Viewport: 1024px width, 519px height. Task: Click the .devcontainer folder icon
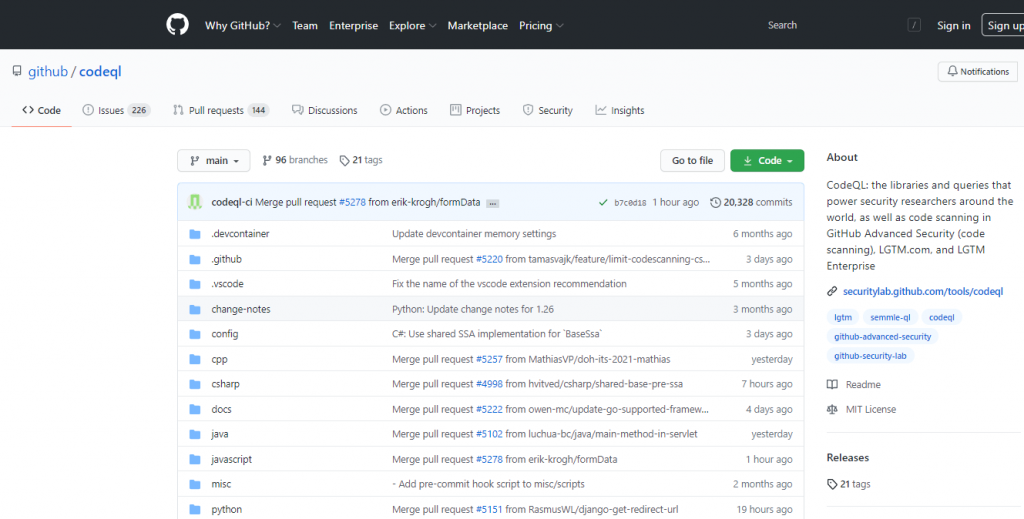click(x=195, y=234)
